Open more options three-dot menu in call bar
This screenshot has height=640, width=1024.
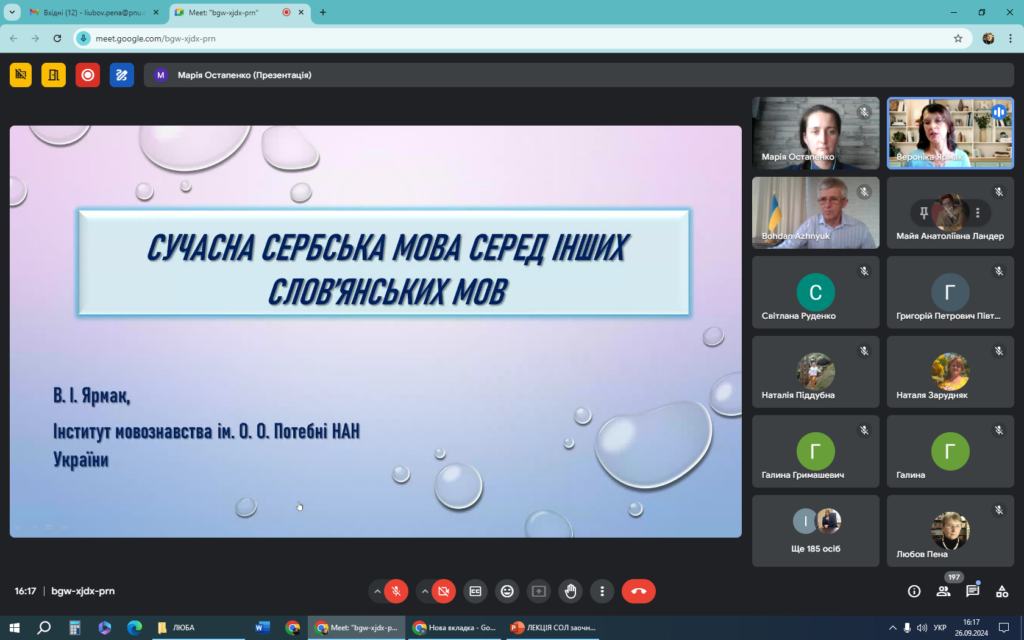click(x=601, y=591)
